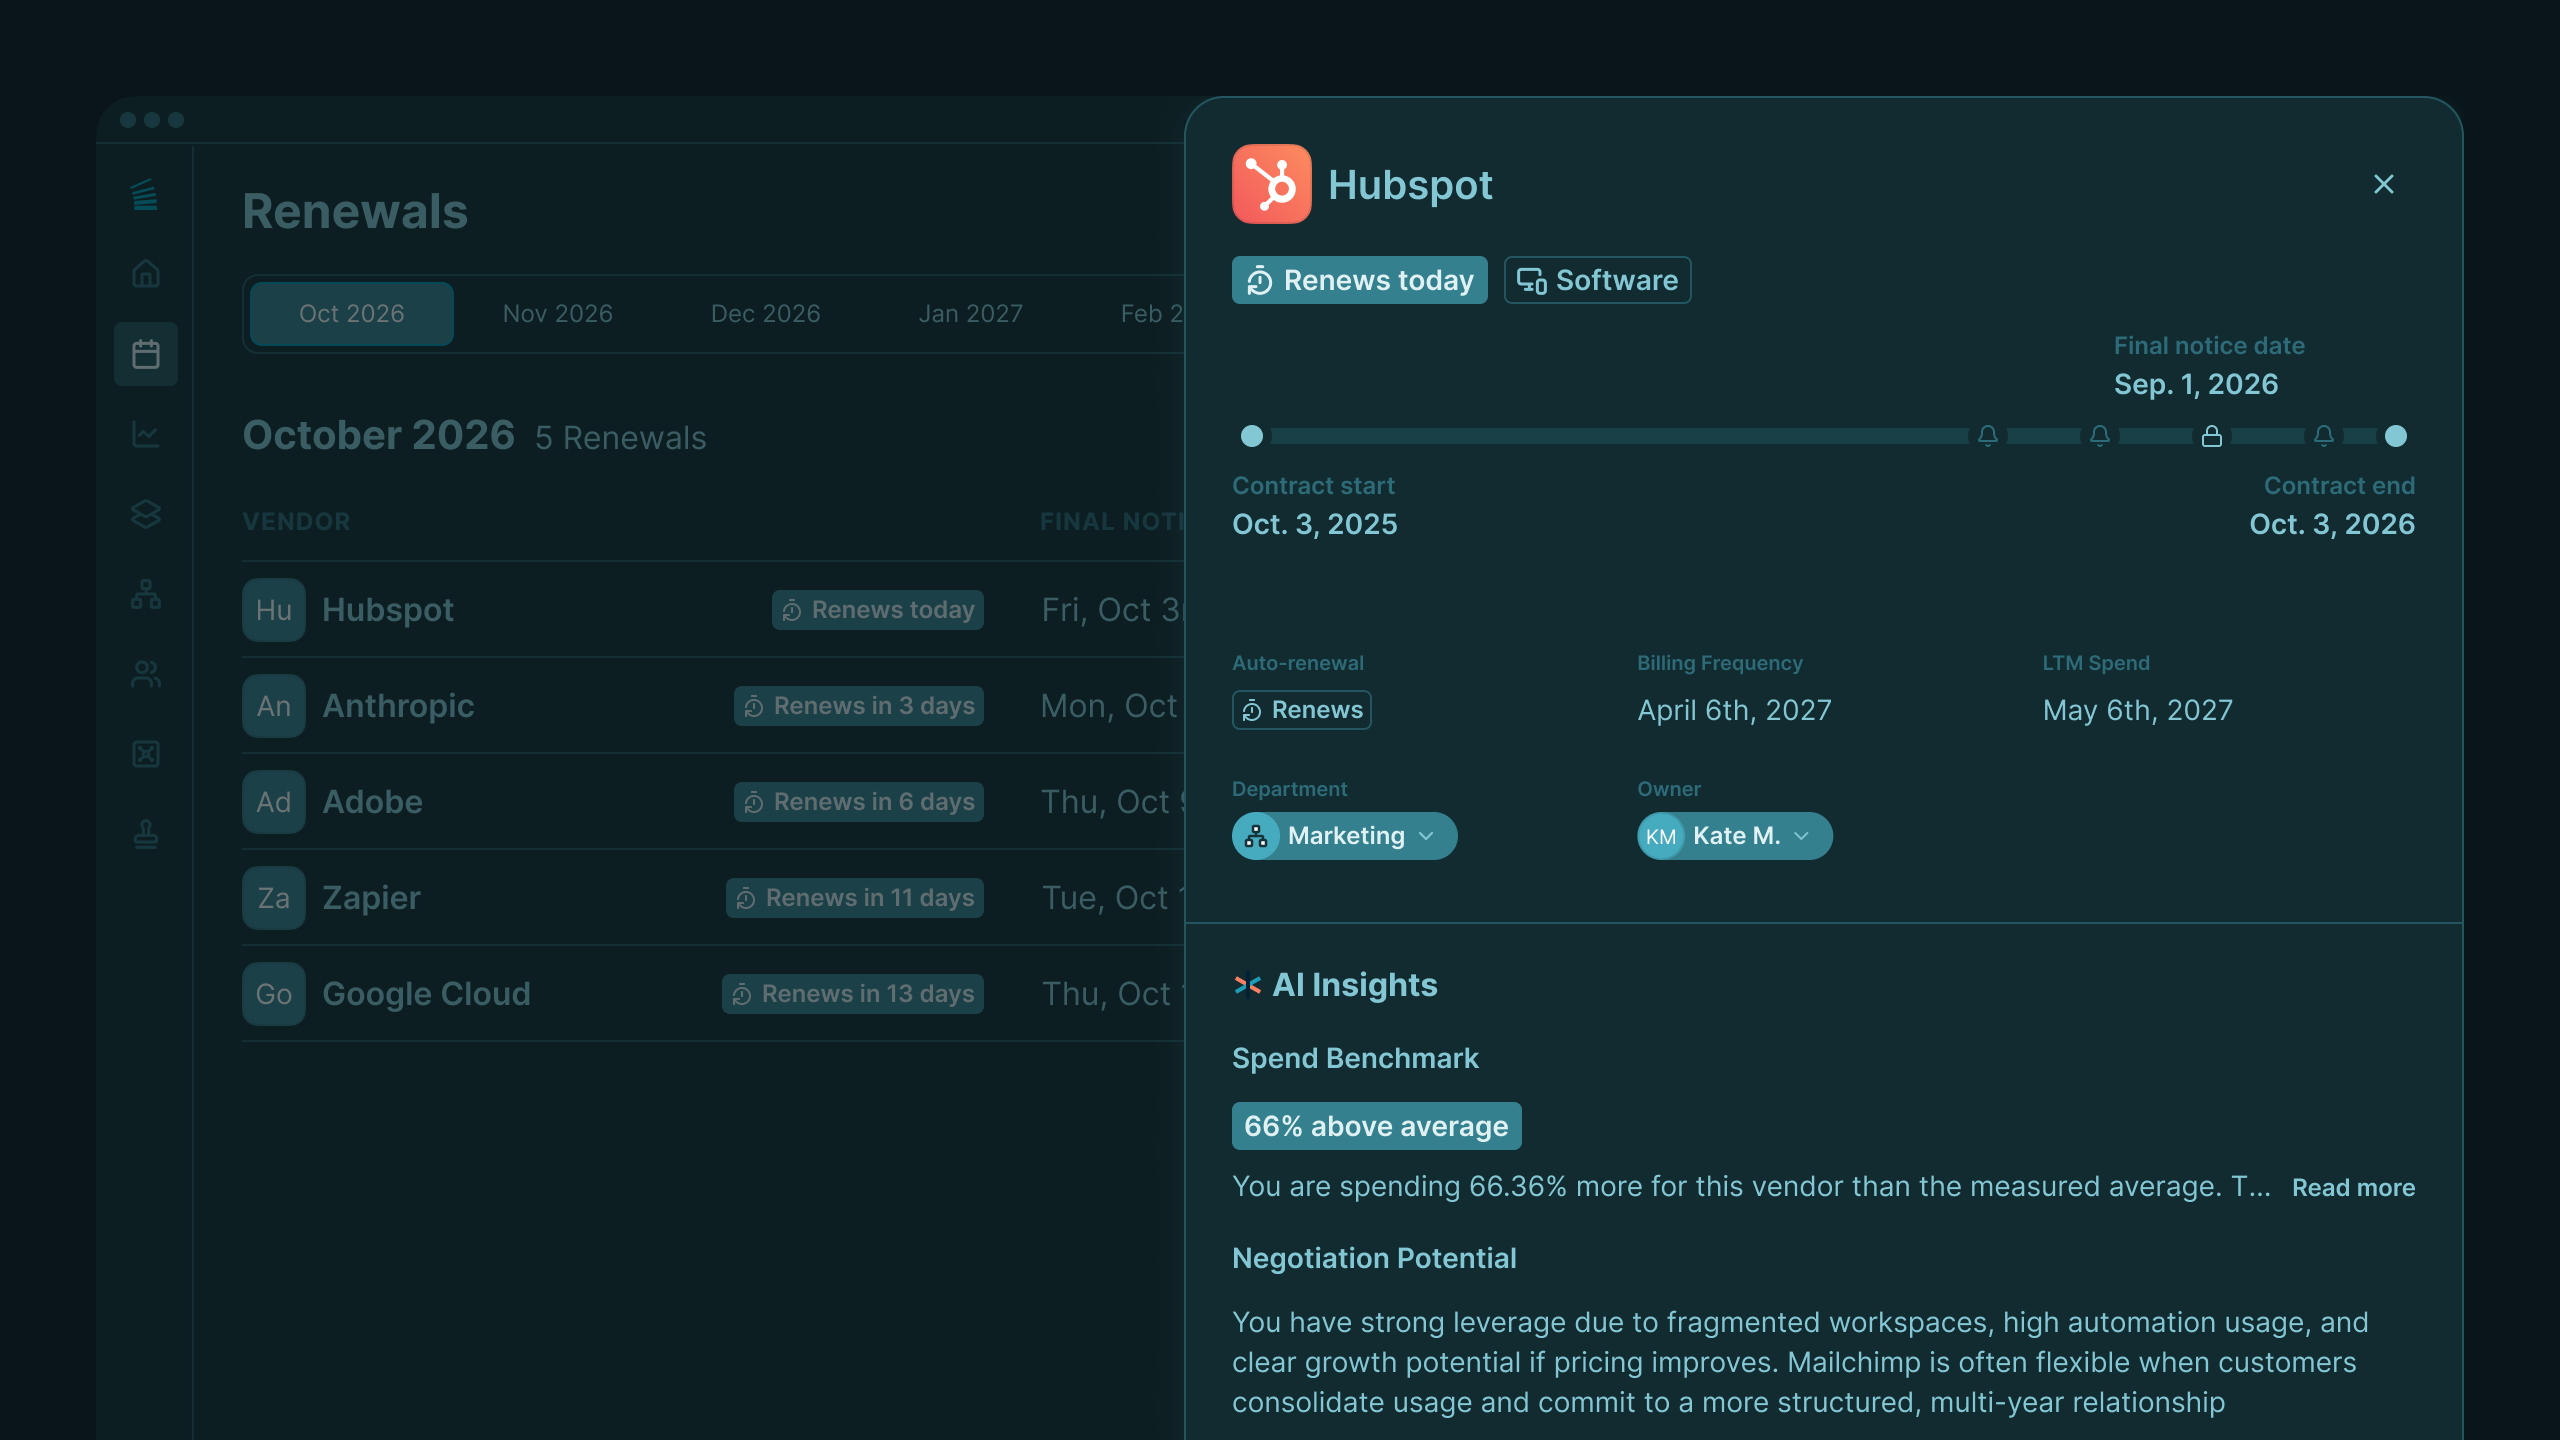2560x1440 pixels.
Task: Expand the Marketing department dropdown
Action: 1344,836
